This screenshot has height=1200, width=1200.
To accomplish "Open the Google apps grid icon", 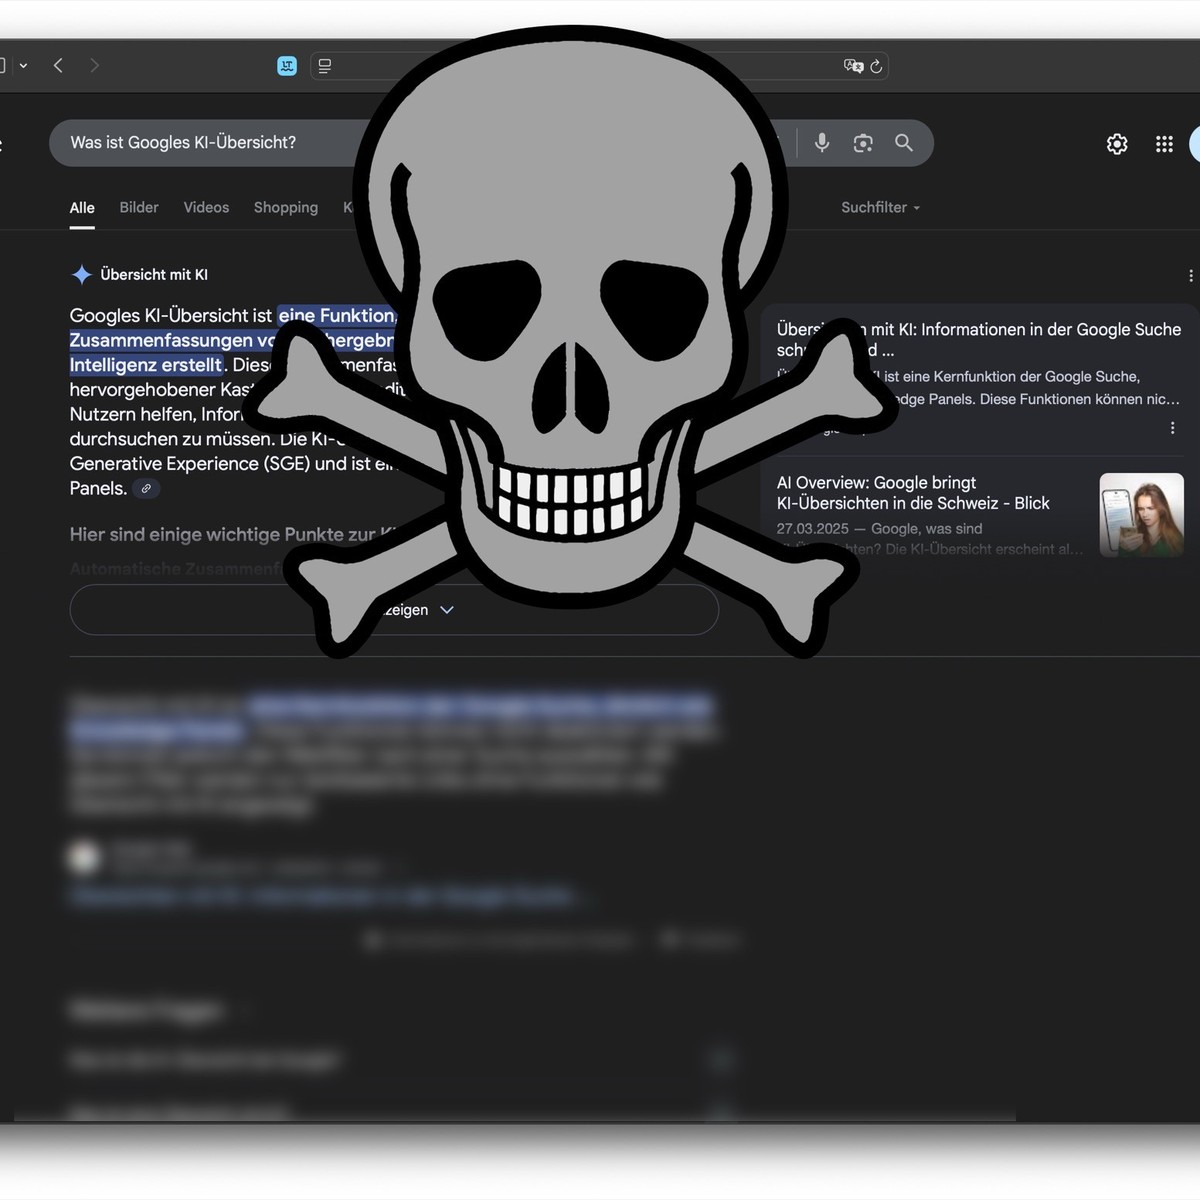I will [x=1164, y=144].
